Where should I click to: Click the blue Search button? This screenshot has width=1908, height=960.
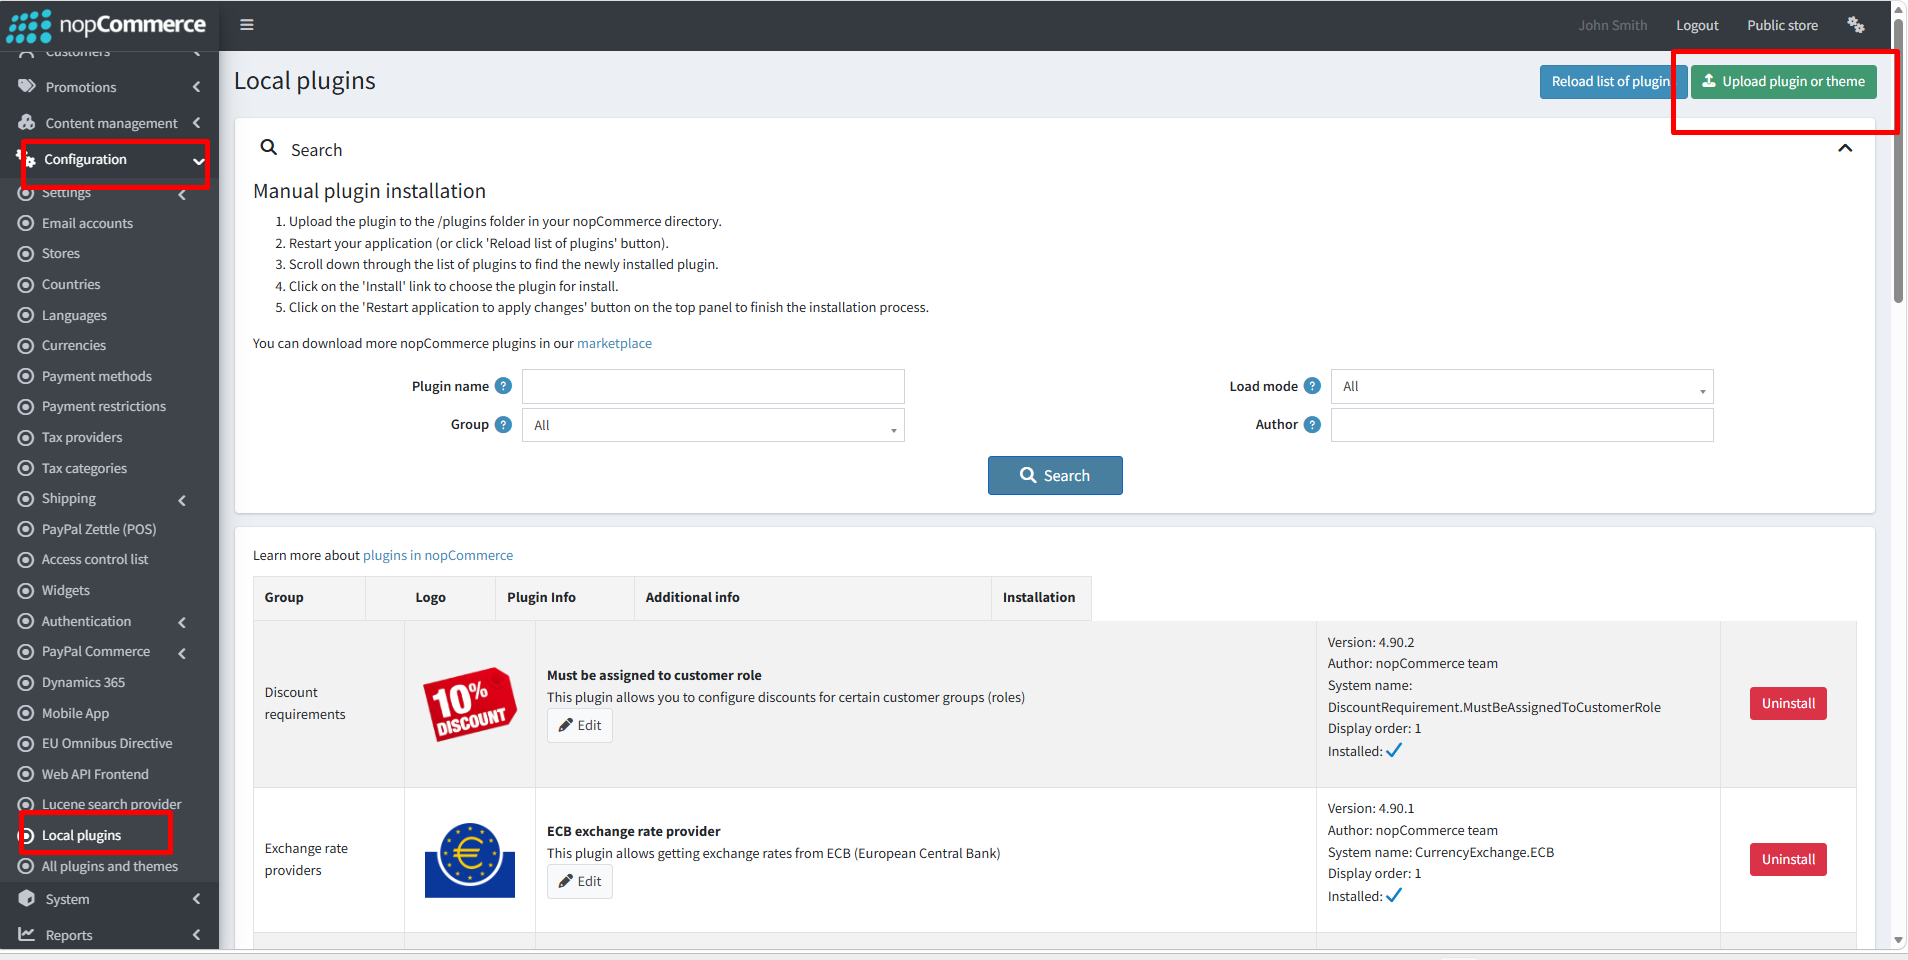1055,476
